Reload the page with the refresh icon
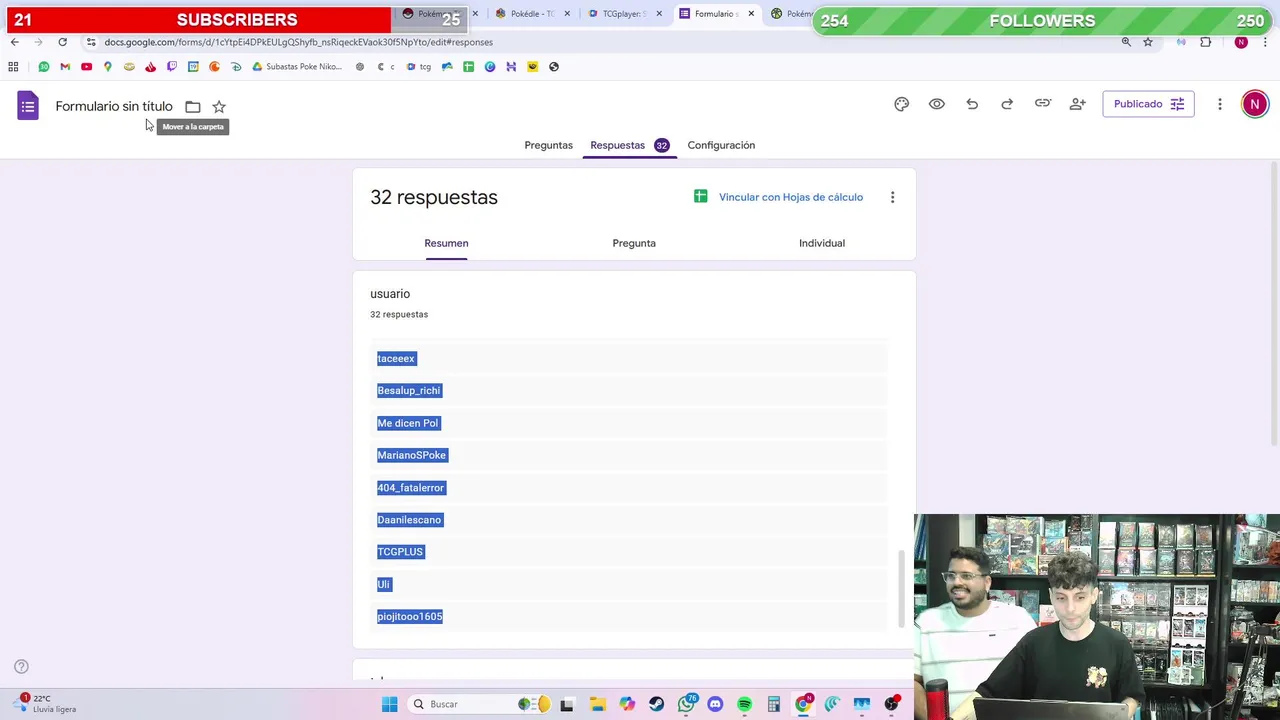 tap(62, 42)
